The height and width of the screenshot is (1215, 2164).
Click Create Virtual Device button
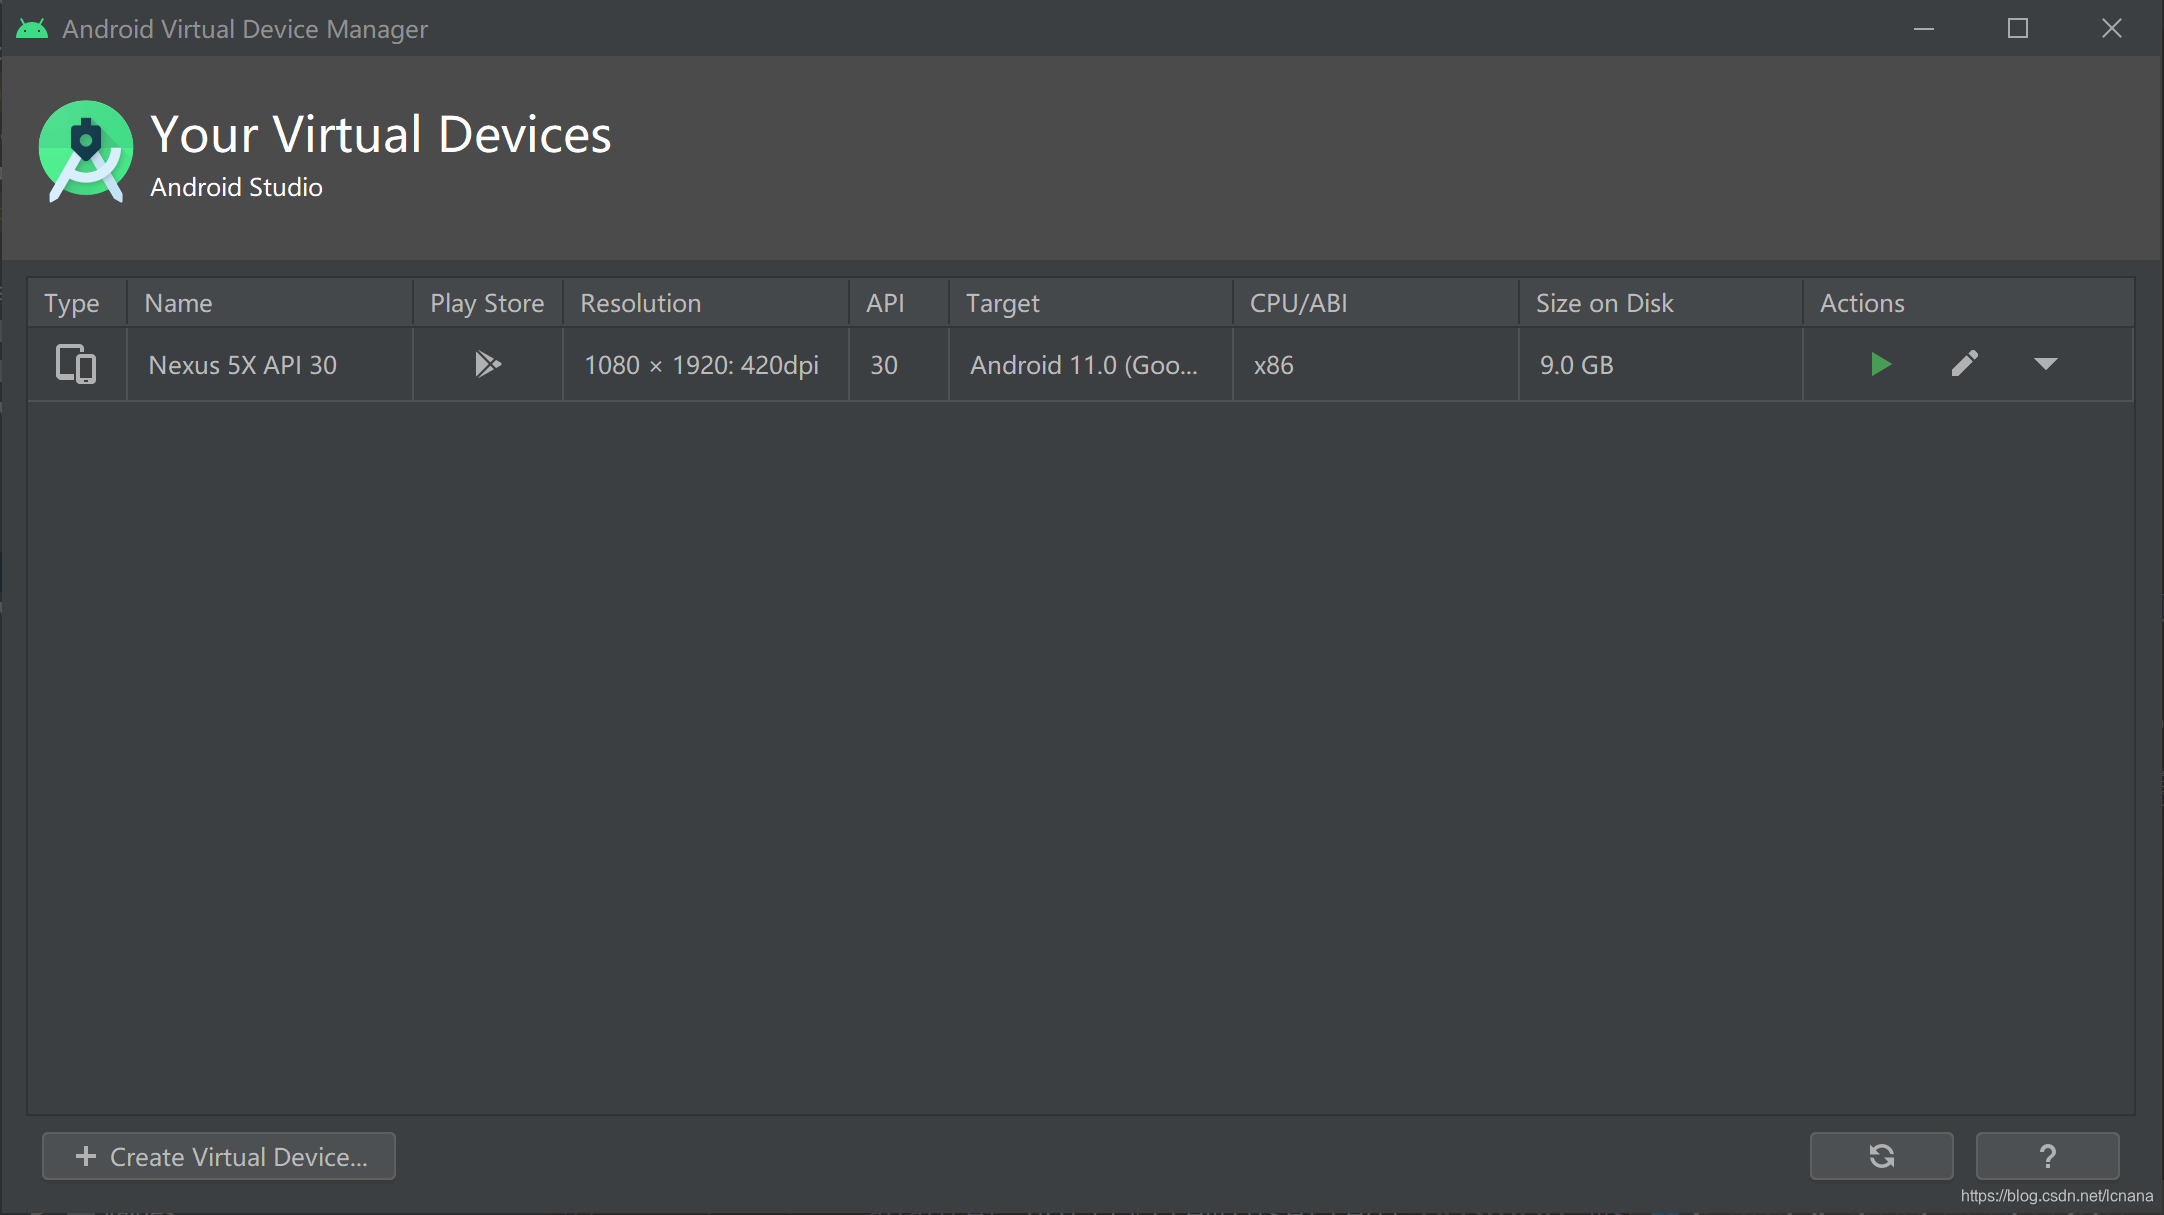(219, 1156)
